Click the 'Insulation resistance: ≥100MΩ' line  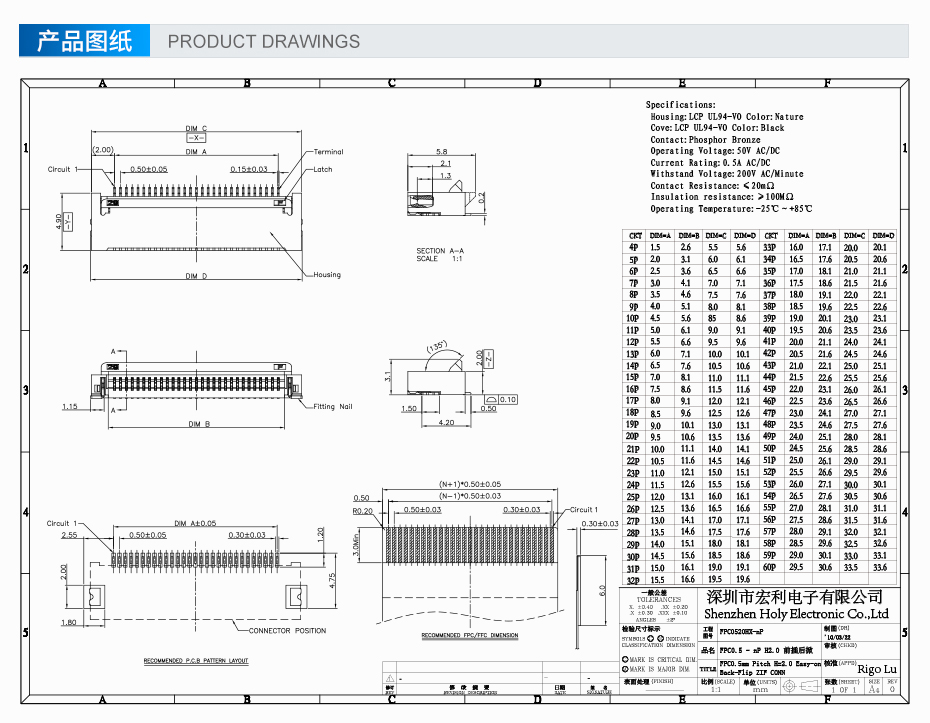[722, 197]
